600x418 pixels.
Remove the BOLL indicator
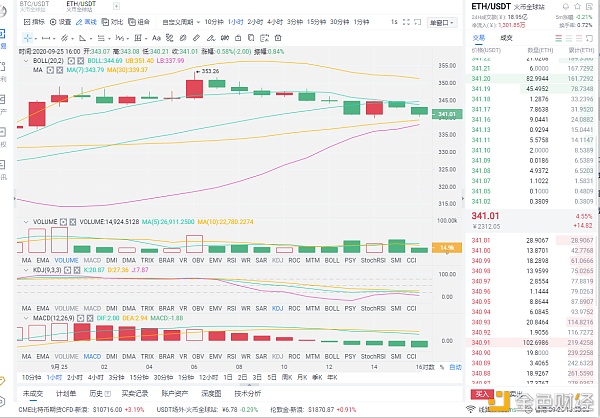[x=80, y=61]
